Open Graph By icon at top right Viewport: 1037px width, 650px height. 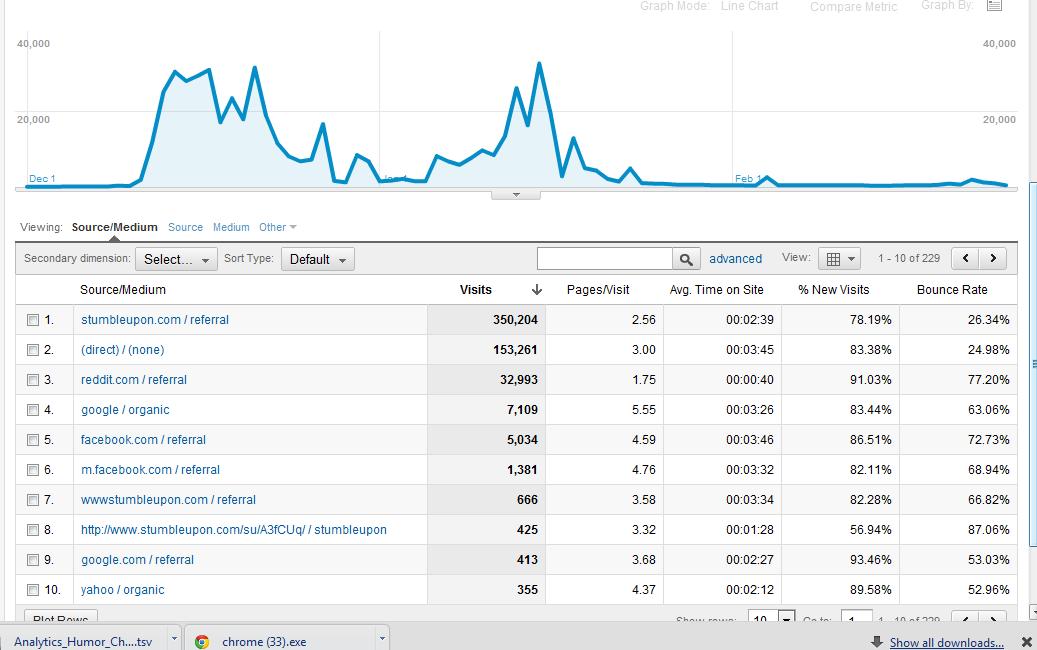[994, 6]
